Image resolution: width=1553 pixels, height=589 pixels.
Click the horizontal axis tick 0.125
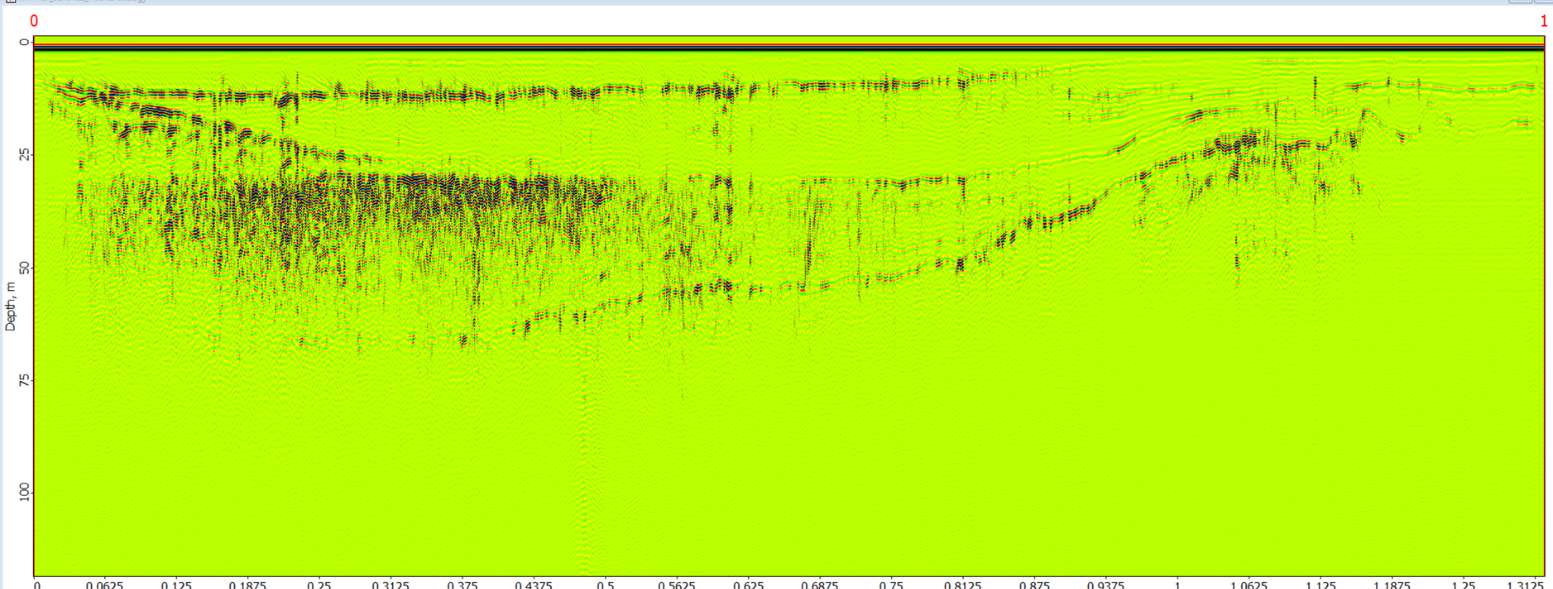point(176,584)
